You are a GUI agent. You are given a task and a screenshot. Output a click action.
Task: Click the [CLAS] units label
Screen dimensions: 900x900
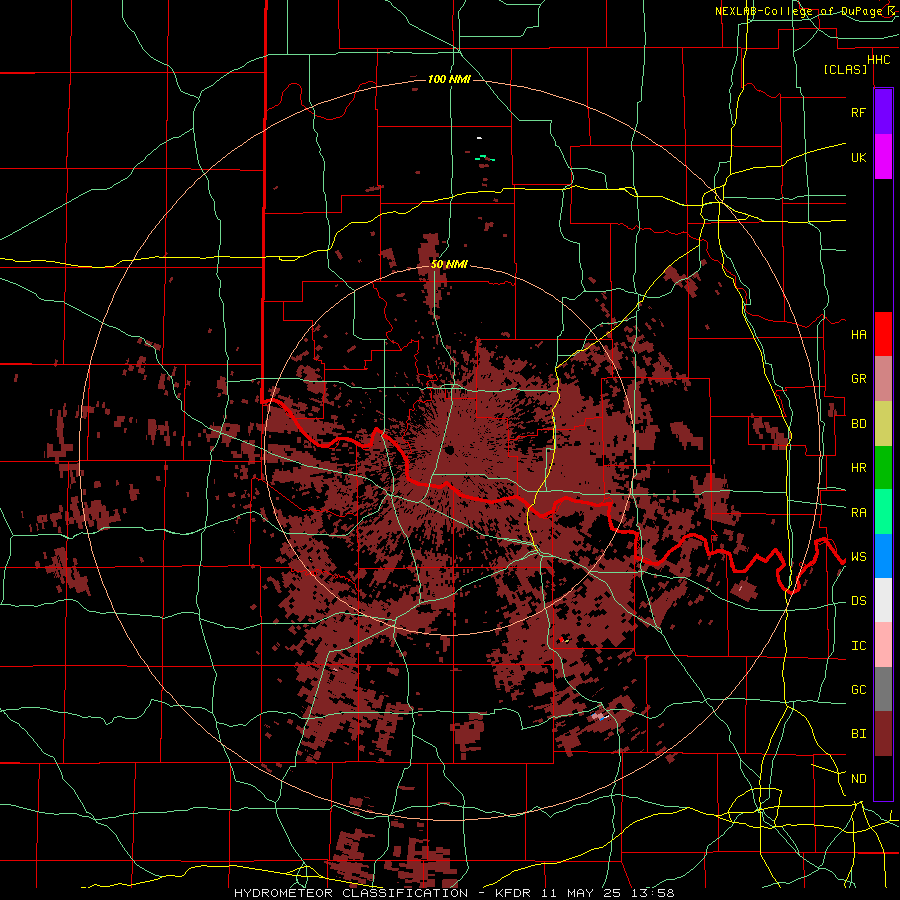pyautogui.click(x=845, y=69)
